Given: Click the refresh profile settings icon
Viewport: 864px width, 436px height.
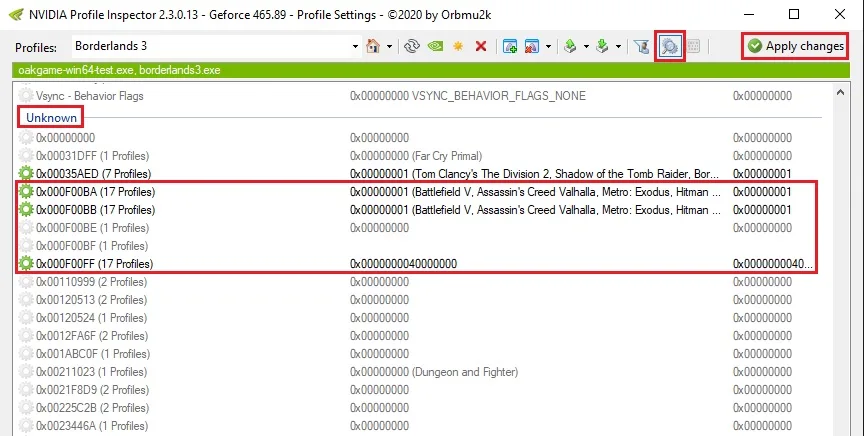Looking at the screenshot, I should point(412,46).
